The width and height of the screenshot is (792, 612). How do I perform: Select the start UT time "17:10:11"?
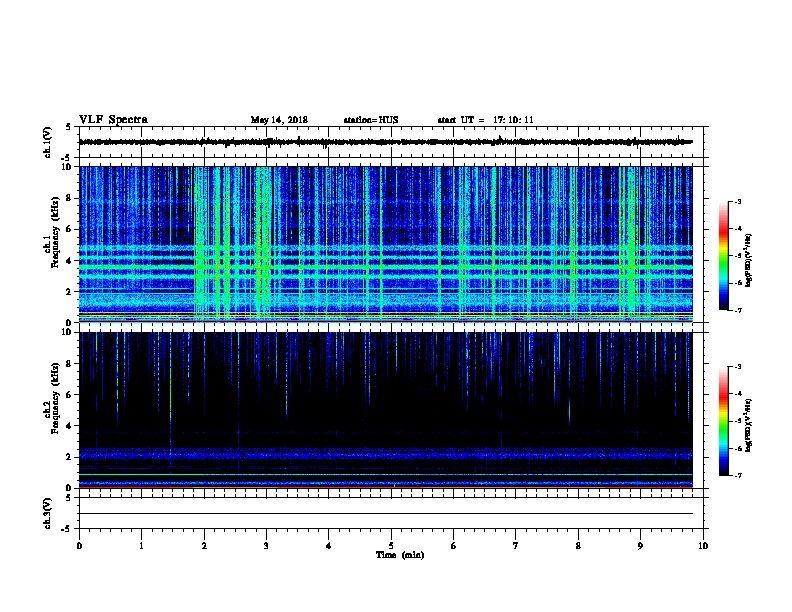[x=513, y=120]
